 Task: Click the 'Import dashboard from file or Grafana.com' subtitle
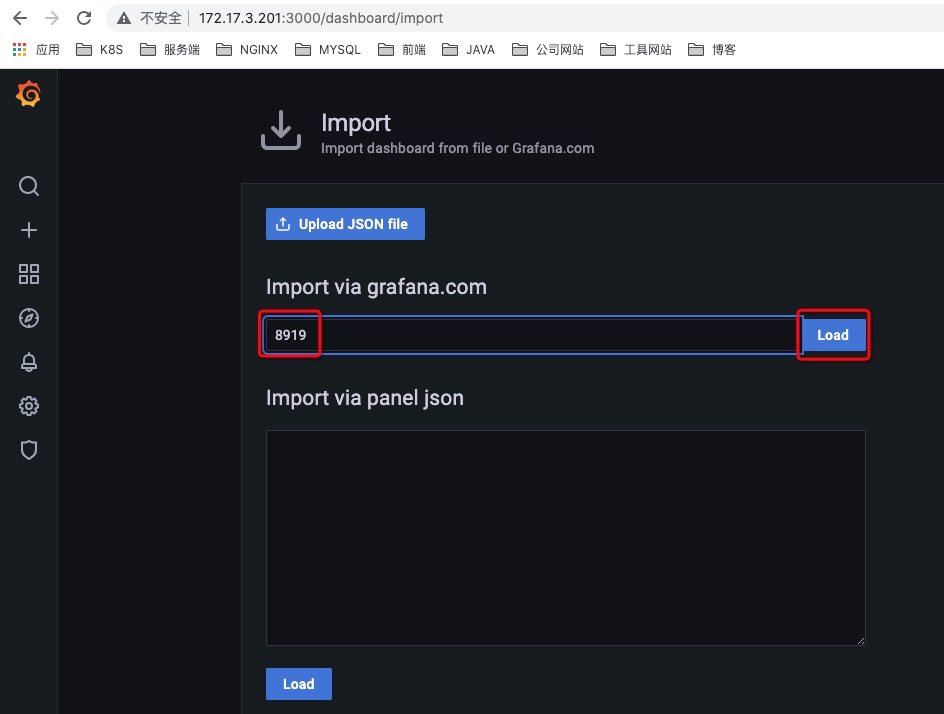pyautogui.click(x=458, y=148)
